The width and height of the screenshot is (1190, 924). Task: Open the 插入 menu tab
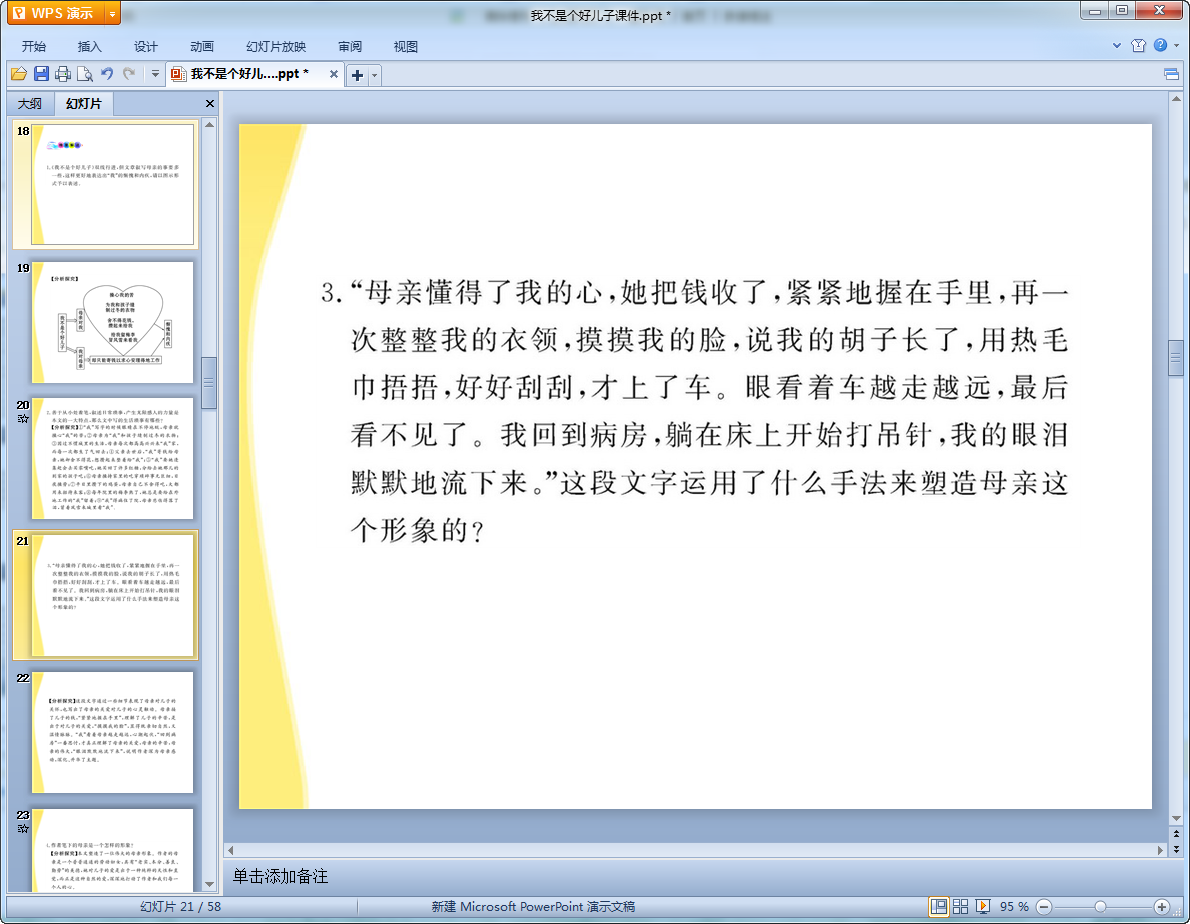point(90,46)
